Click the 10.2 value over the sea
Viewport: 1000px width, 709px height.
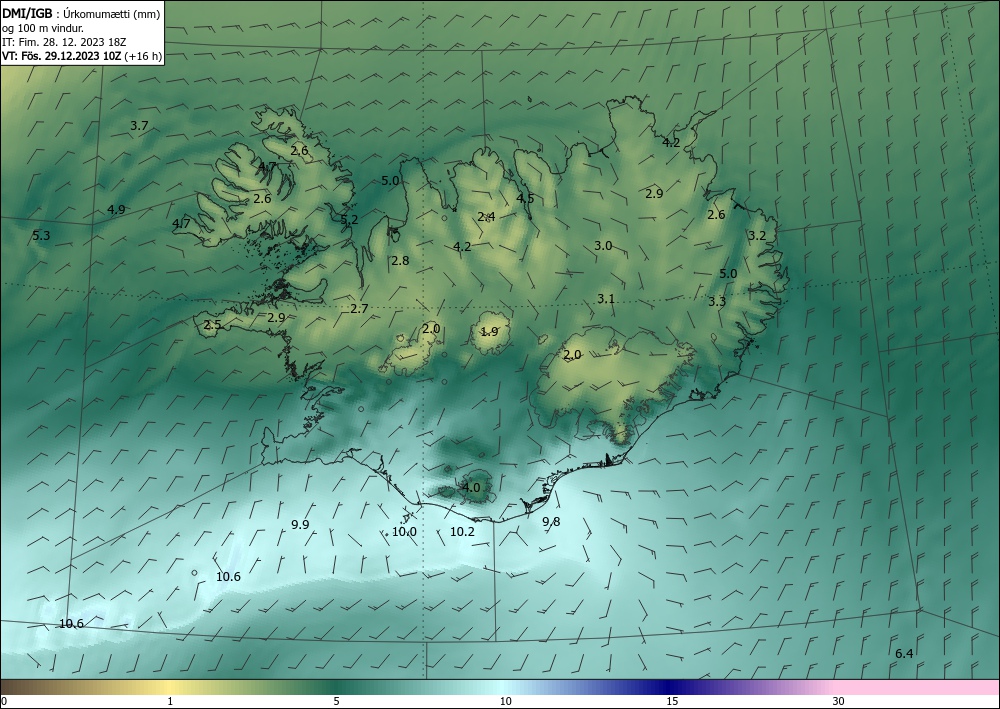point(462,531)
